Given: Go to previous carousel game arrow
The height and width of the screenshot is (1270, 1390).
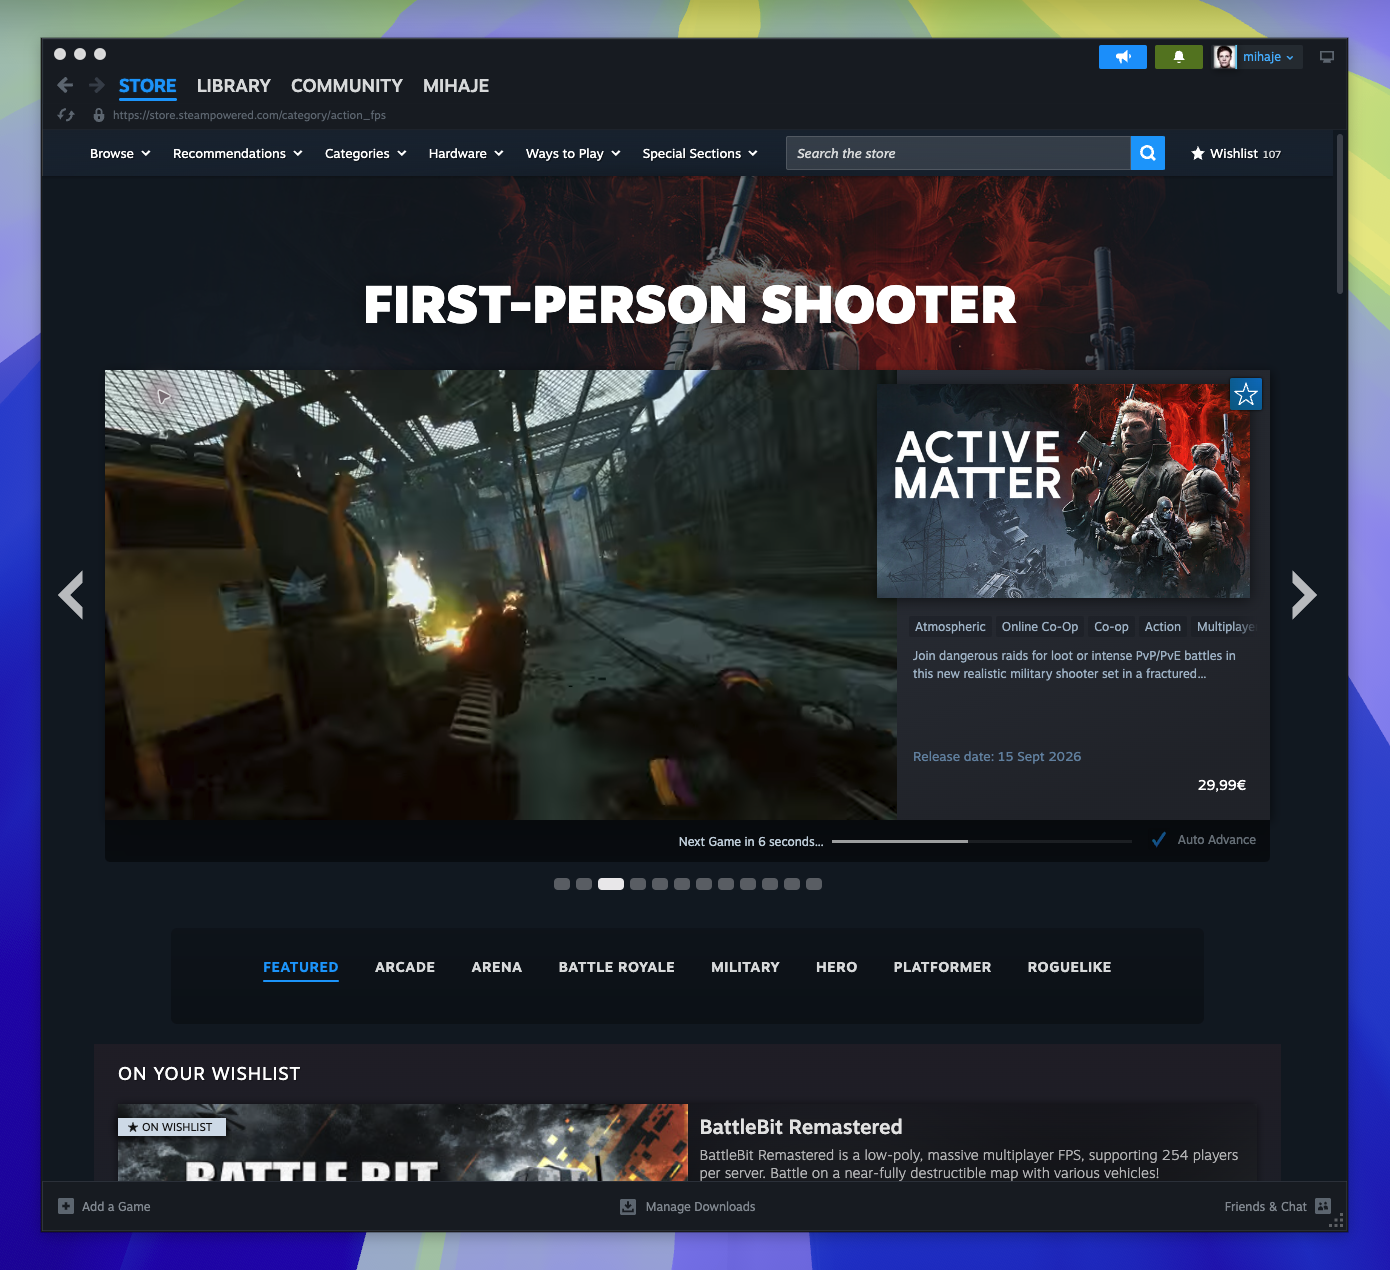Looking at the screenshot, I should point(71,595).
